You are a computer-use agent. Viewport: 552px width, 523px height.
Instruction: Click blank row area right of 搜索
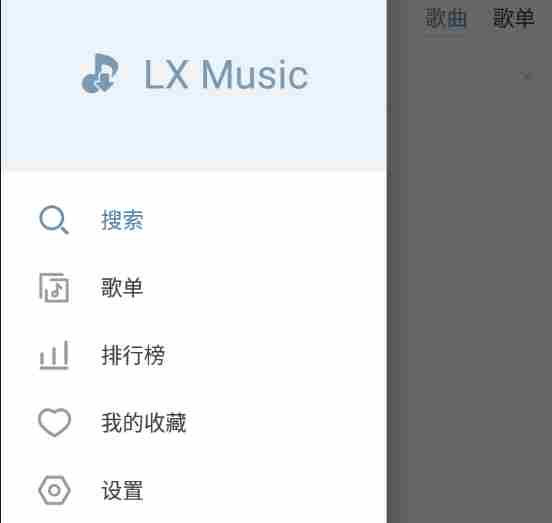click(x=264, y=220)
